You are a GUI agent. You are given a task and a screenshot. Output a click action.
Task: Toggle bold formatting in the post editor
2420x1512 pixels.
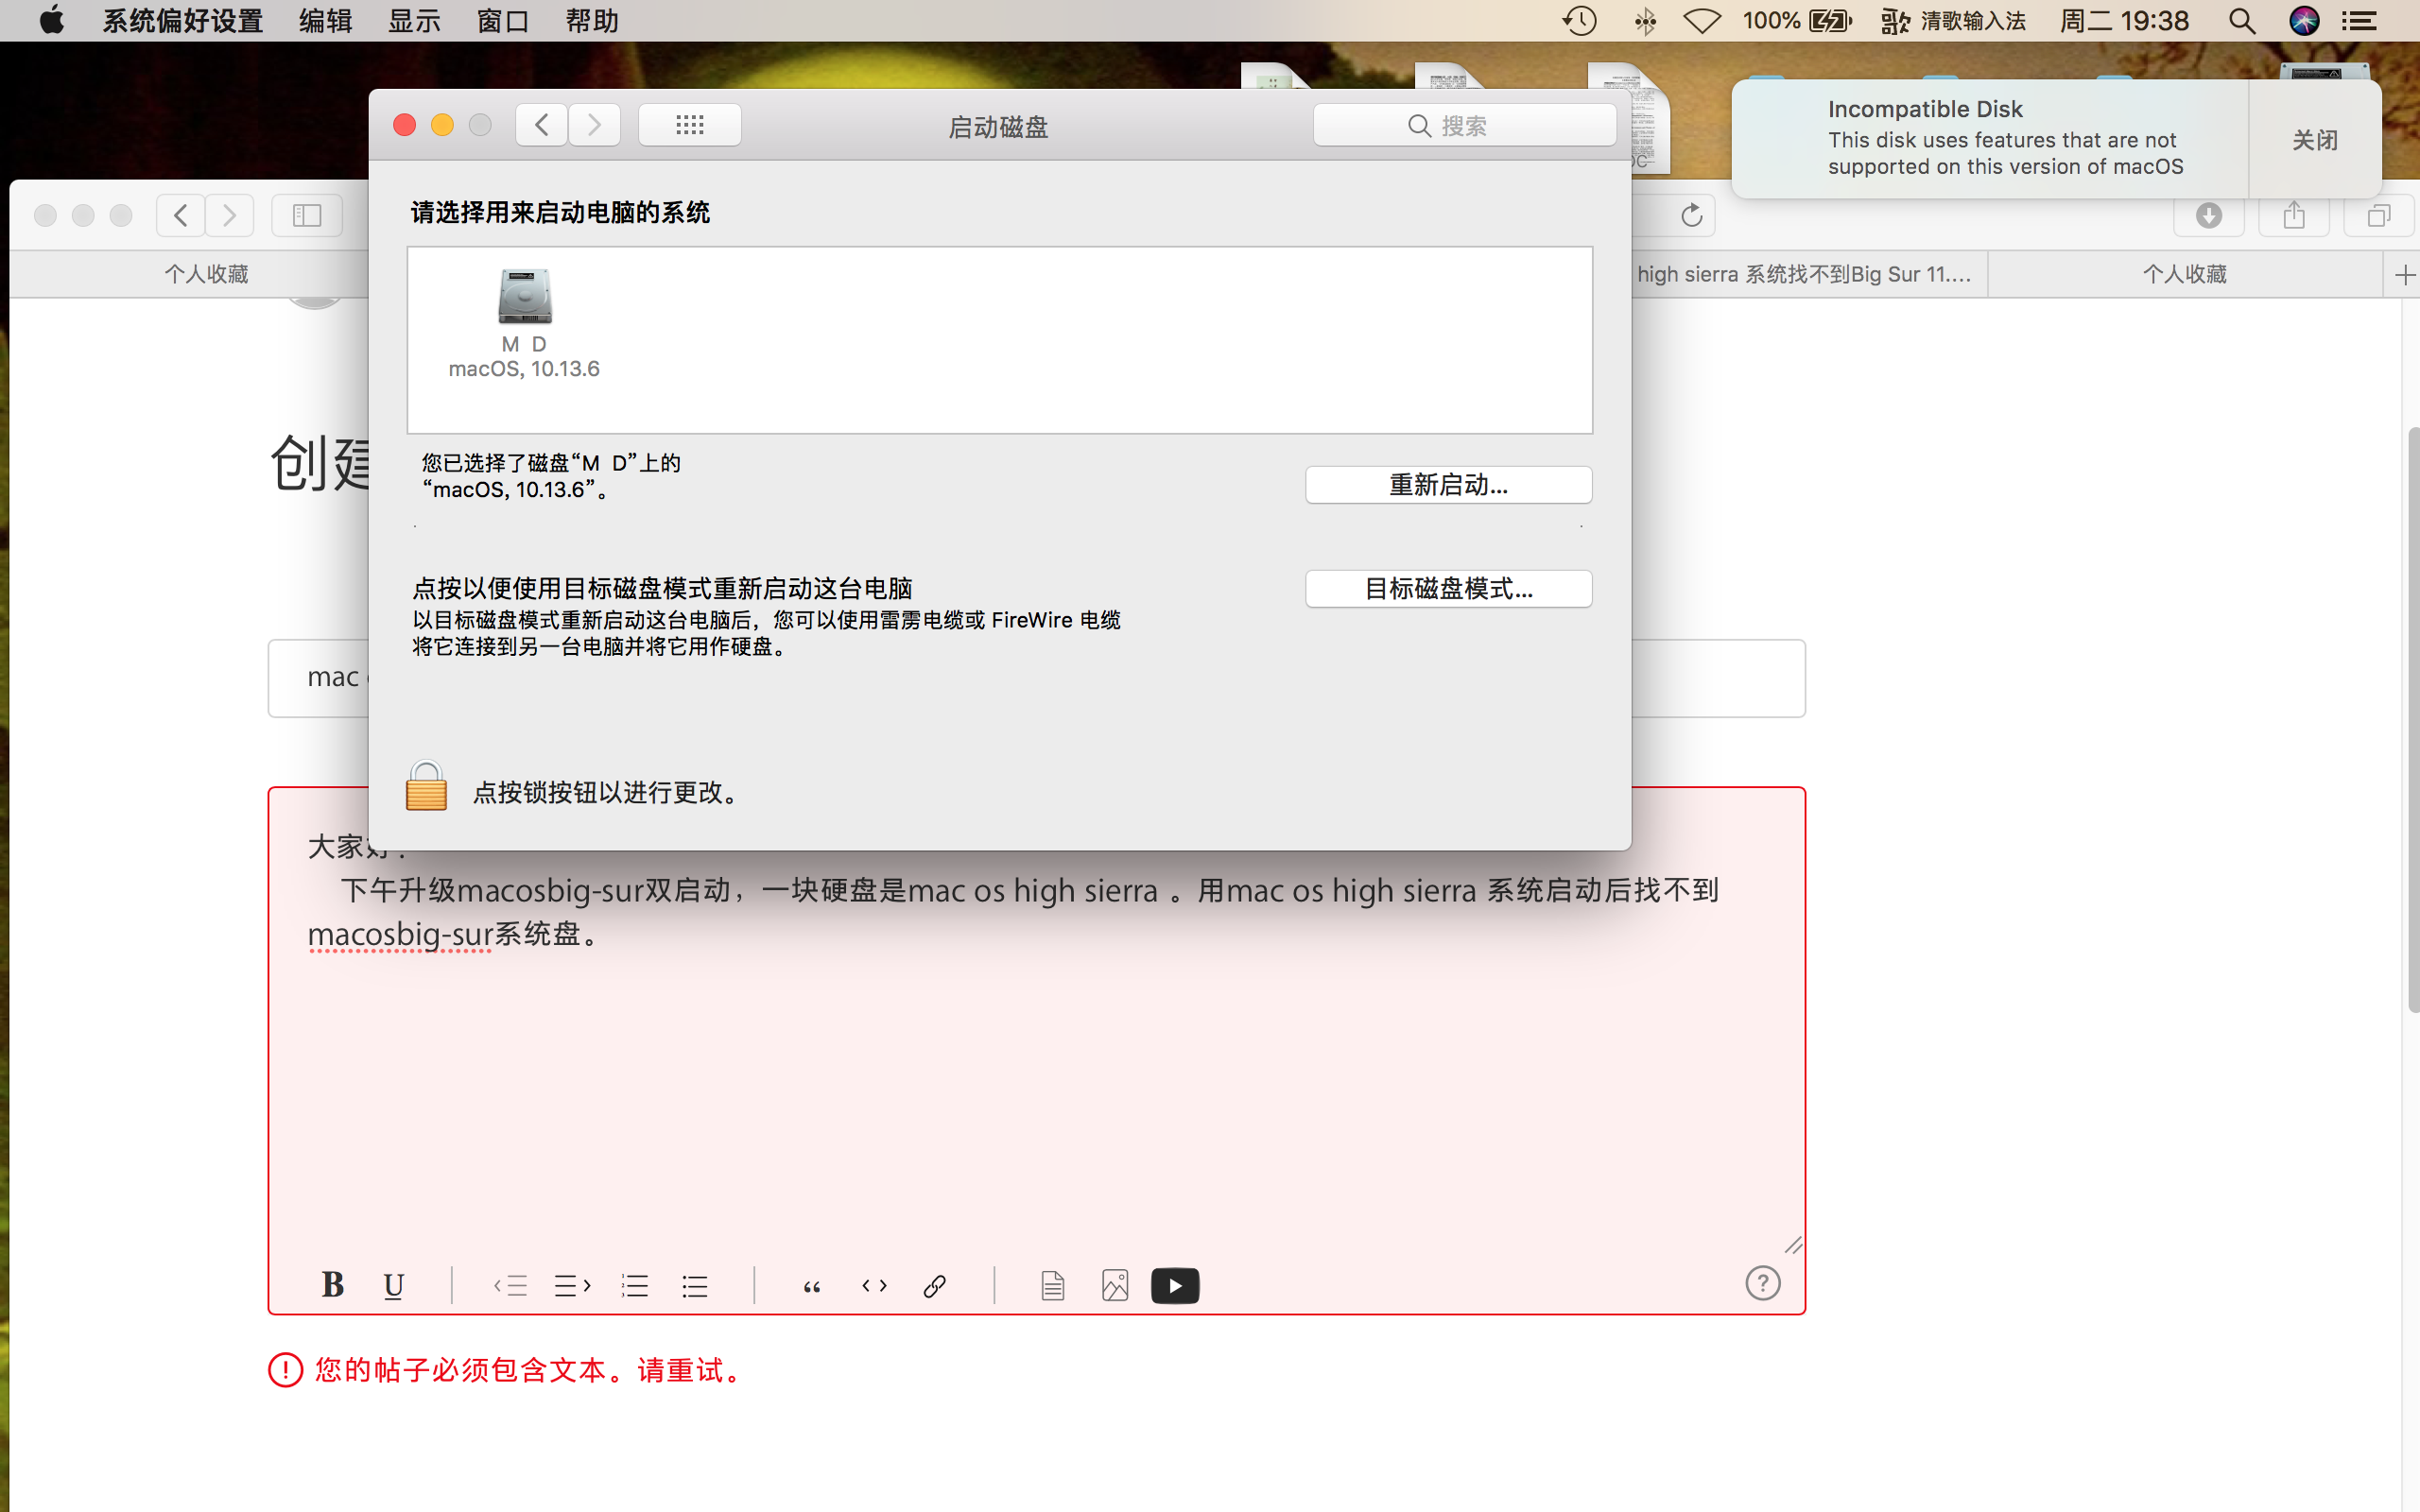[333, 1284]
